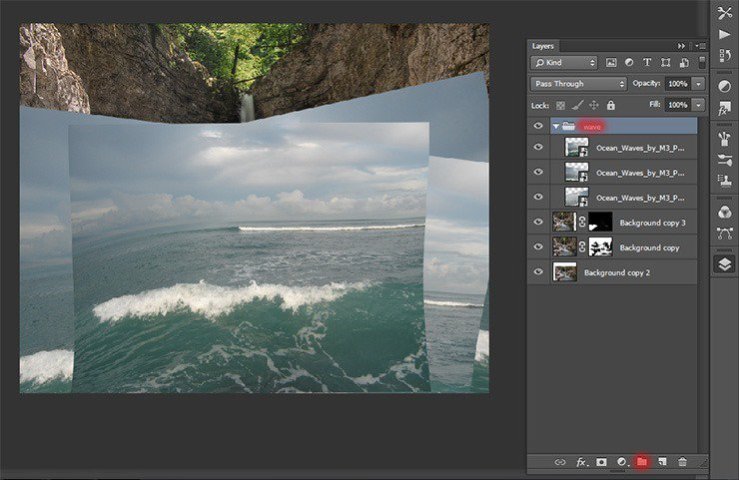Delete layer using the trash icon
The image size is (739, 480).
(682, 461)
